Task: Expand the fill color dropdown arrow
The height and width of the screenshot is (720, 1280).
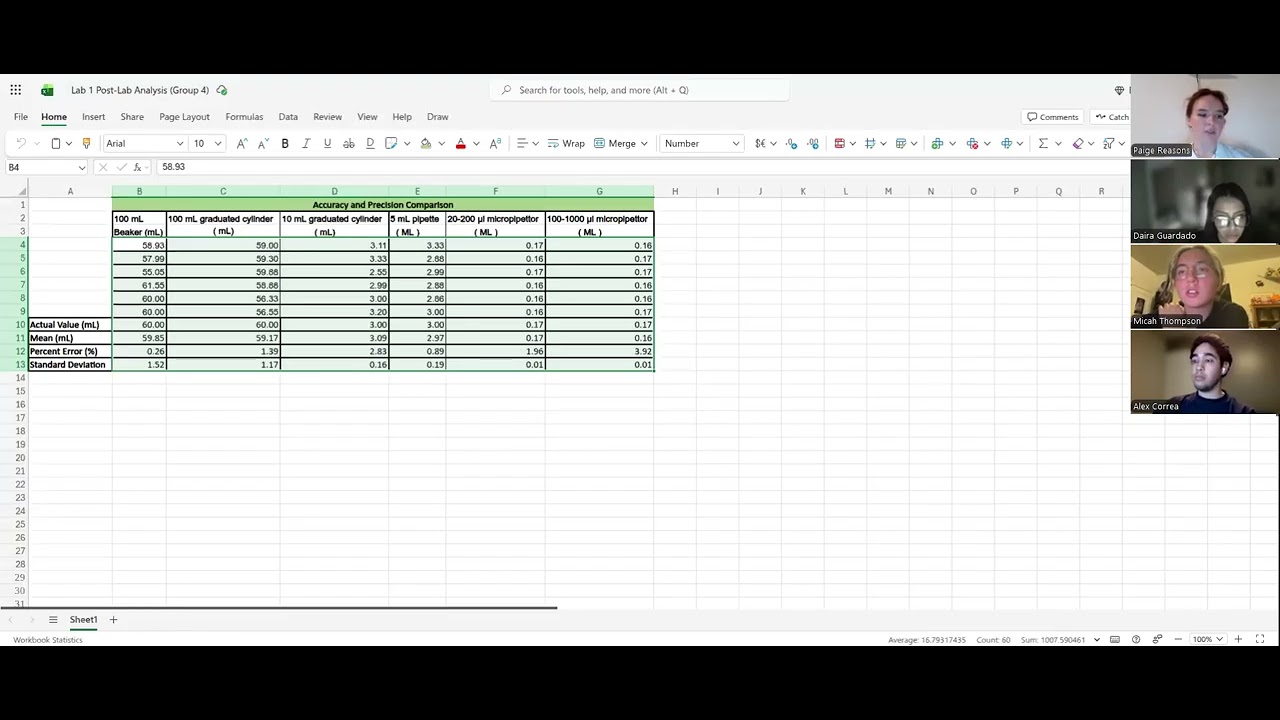Action: pyautogui.click(x=441, y=144)
